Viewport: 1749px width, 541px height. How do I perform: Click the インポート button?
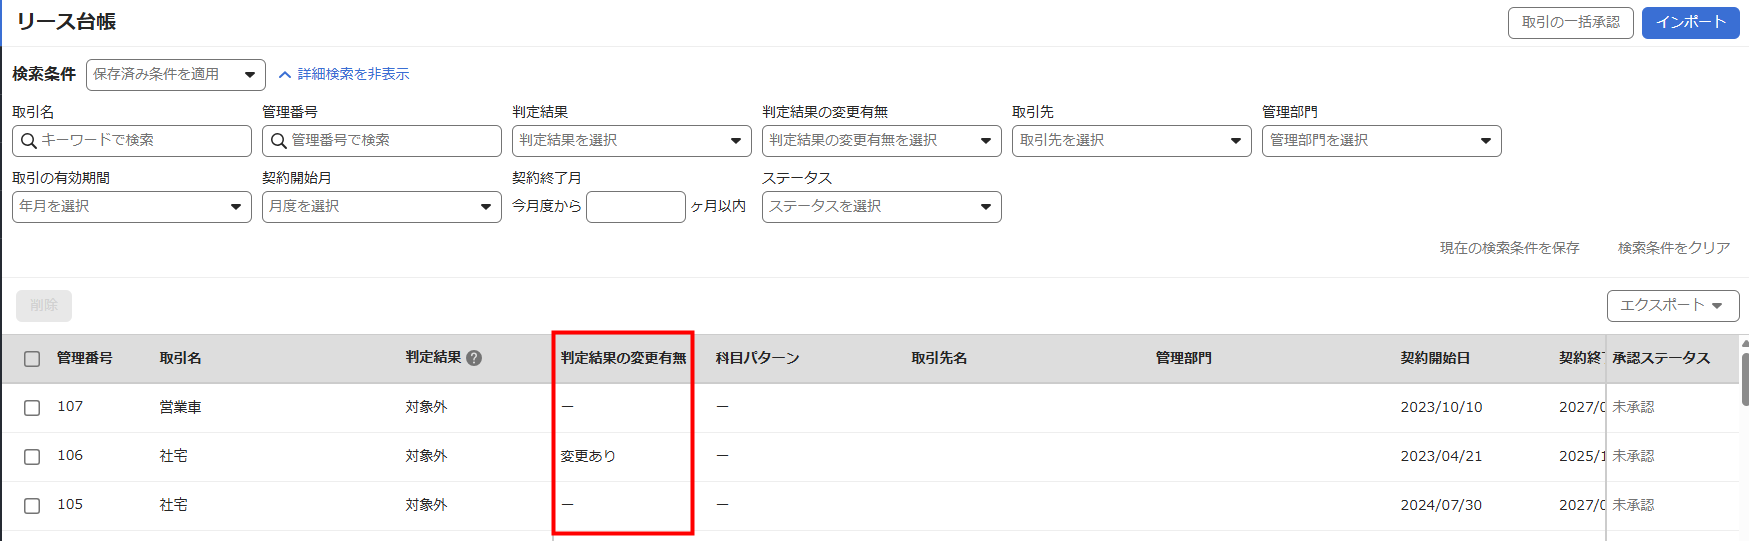click(x=1690, y=23)
